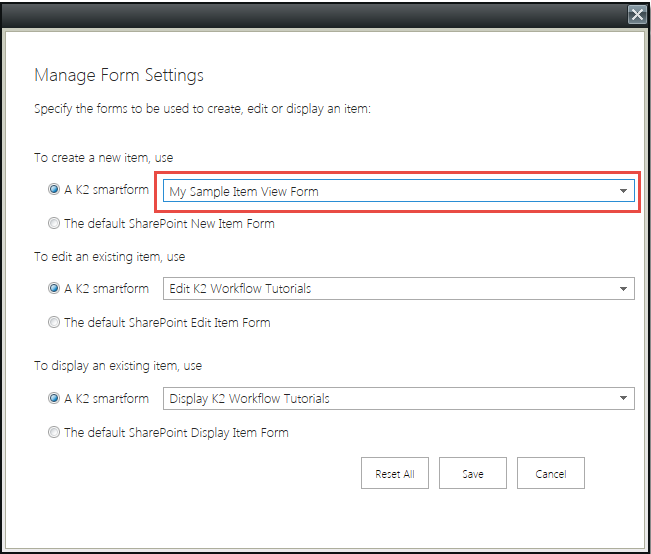Click the 'To display an existing item, use' label
The width and height of the screenshot is (651, 554).
coord(118,366)
